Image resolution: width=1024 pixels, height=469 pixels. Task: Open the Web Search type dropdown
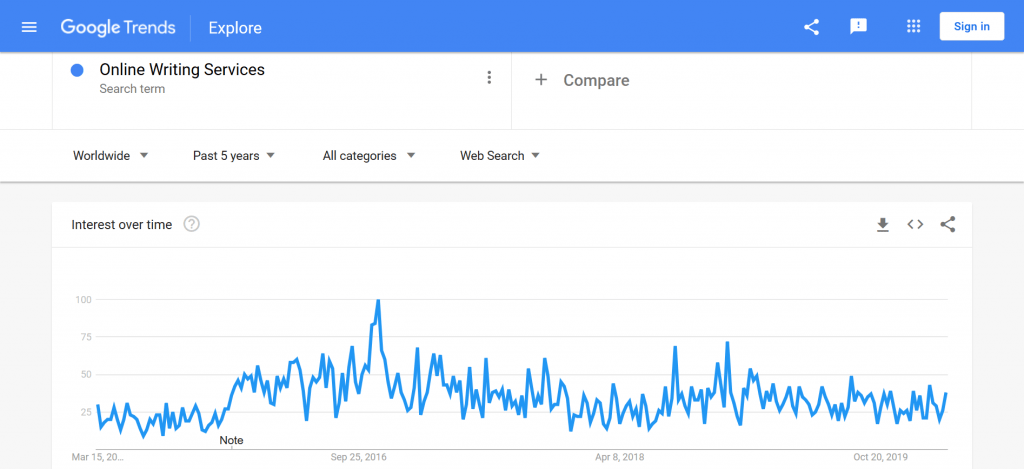[x=500, y=155]
